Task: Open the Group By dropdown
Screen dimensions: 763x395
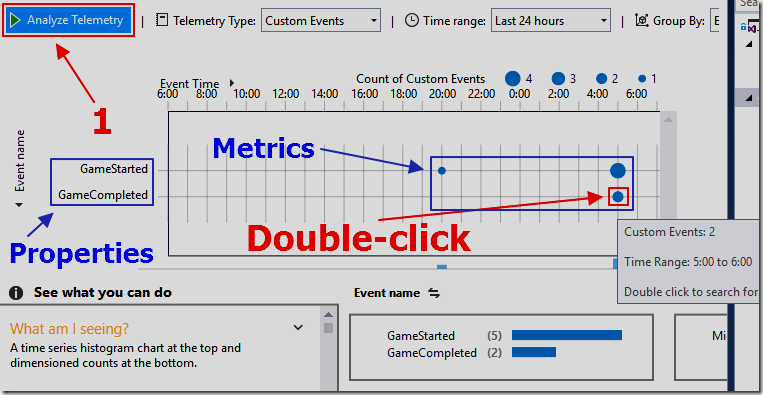Action: 714,21
